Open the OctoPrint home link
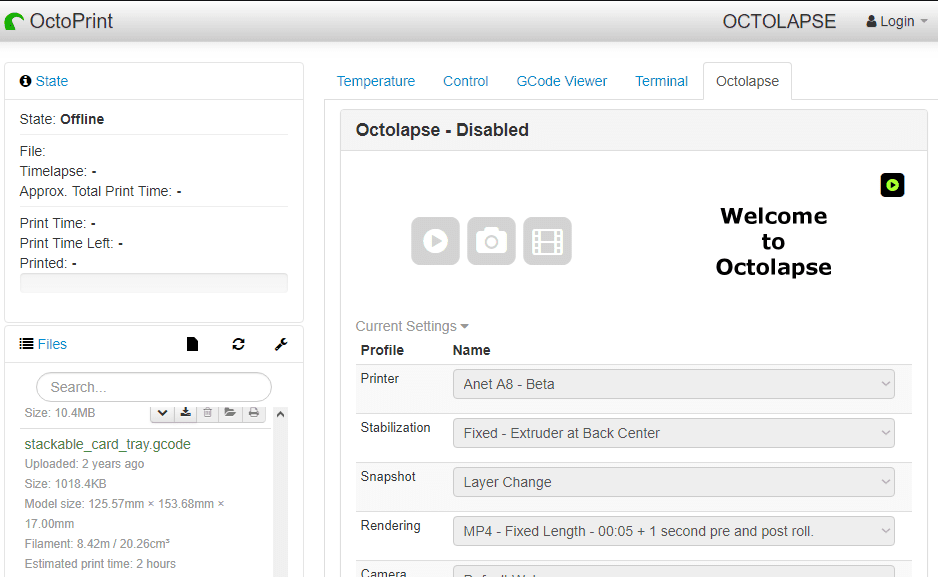Viewport: 938px width, 577px height. pyautogui.click(x=59, y=22)
